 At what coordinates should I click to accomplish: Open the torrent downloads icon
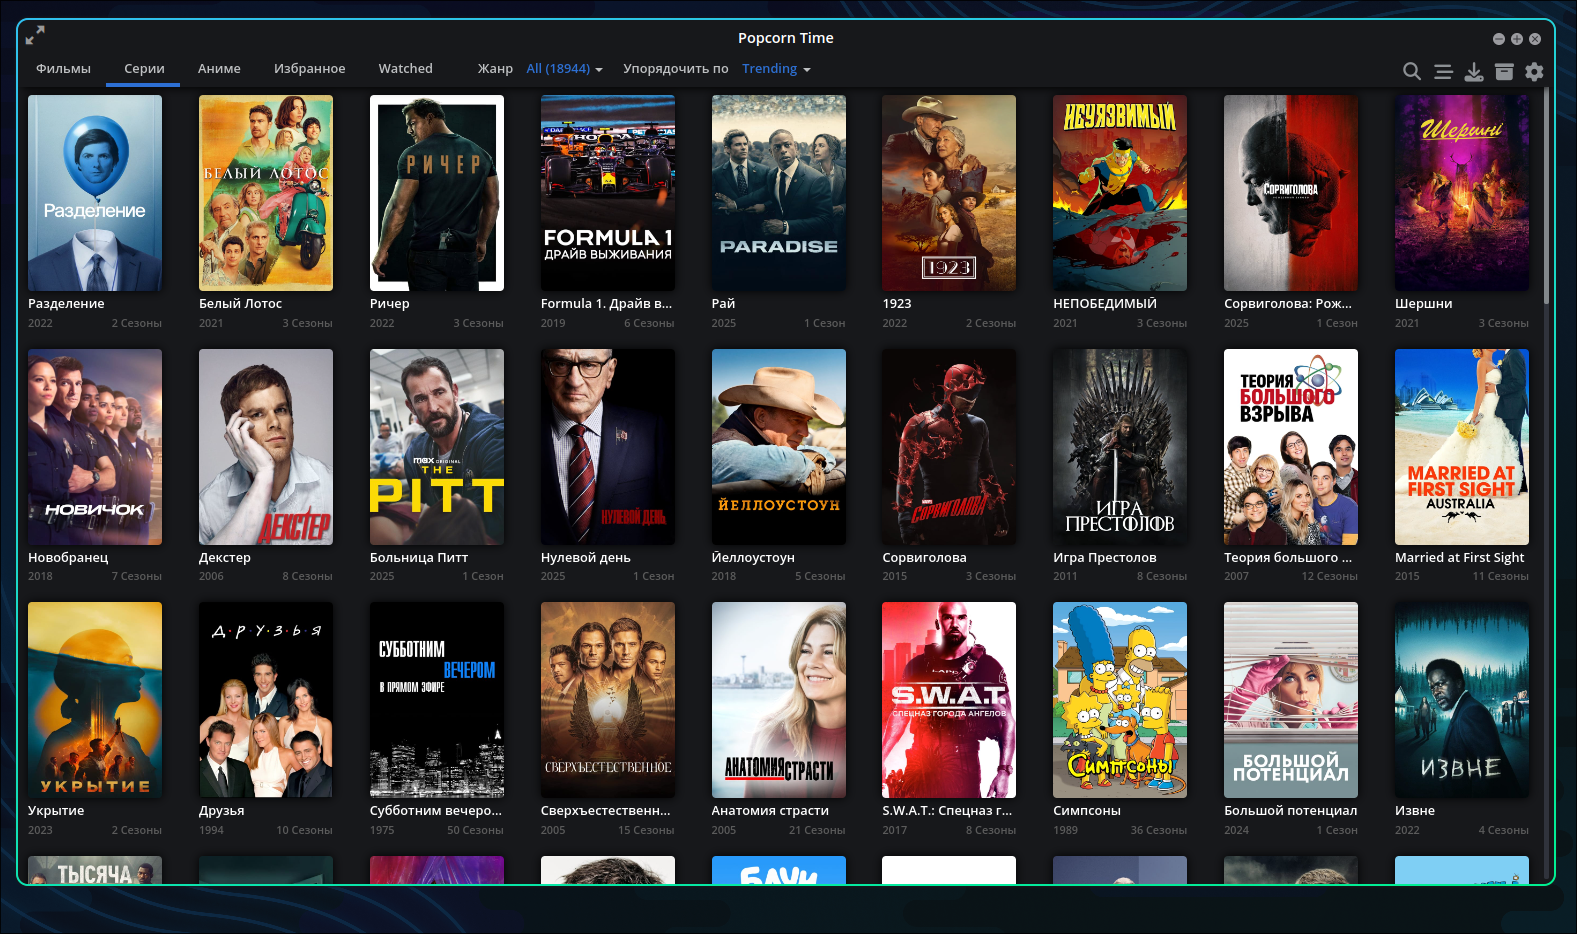(1474, 71)
